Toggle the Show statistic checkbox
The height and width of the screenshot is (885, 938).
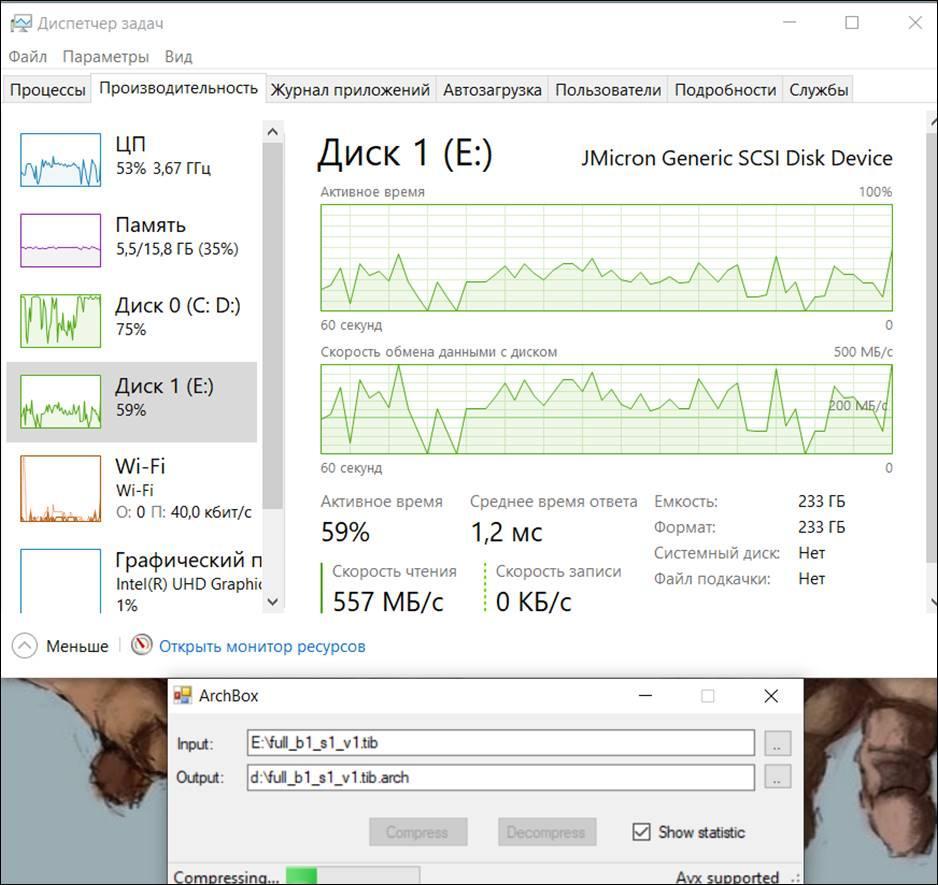tap(642, 832)
